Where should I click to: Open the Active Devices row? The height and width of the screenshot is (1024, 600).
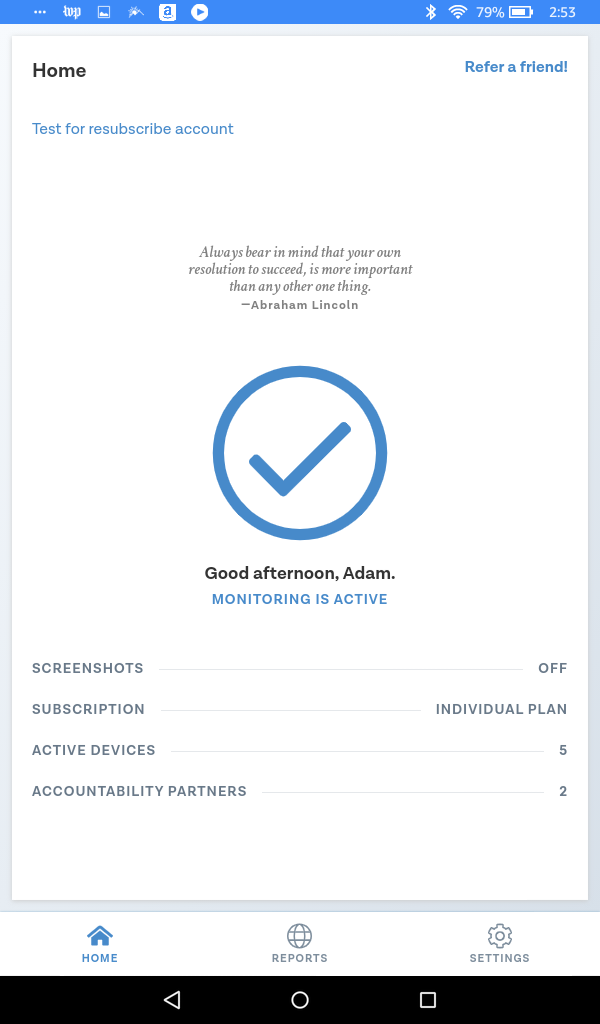click(x=300, y=750)
